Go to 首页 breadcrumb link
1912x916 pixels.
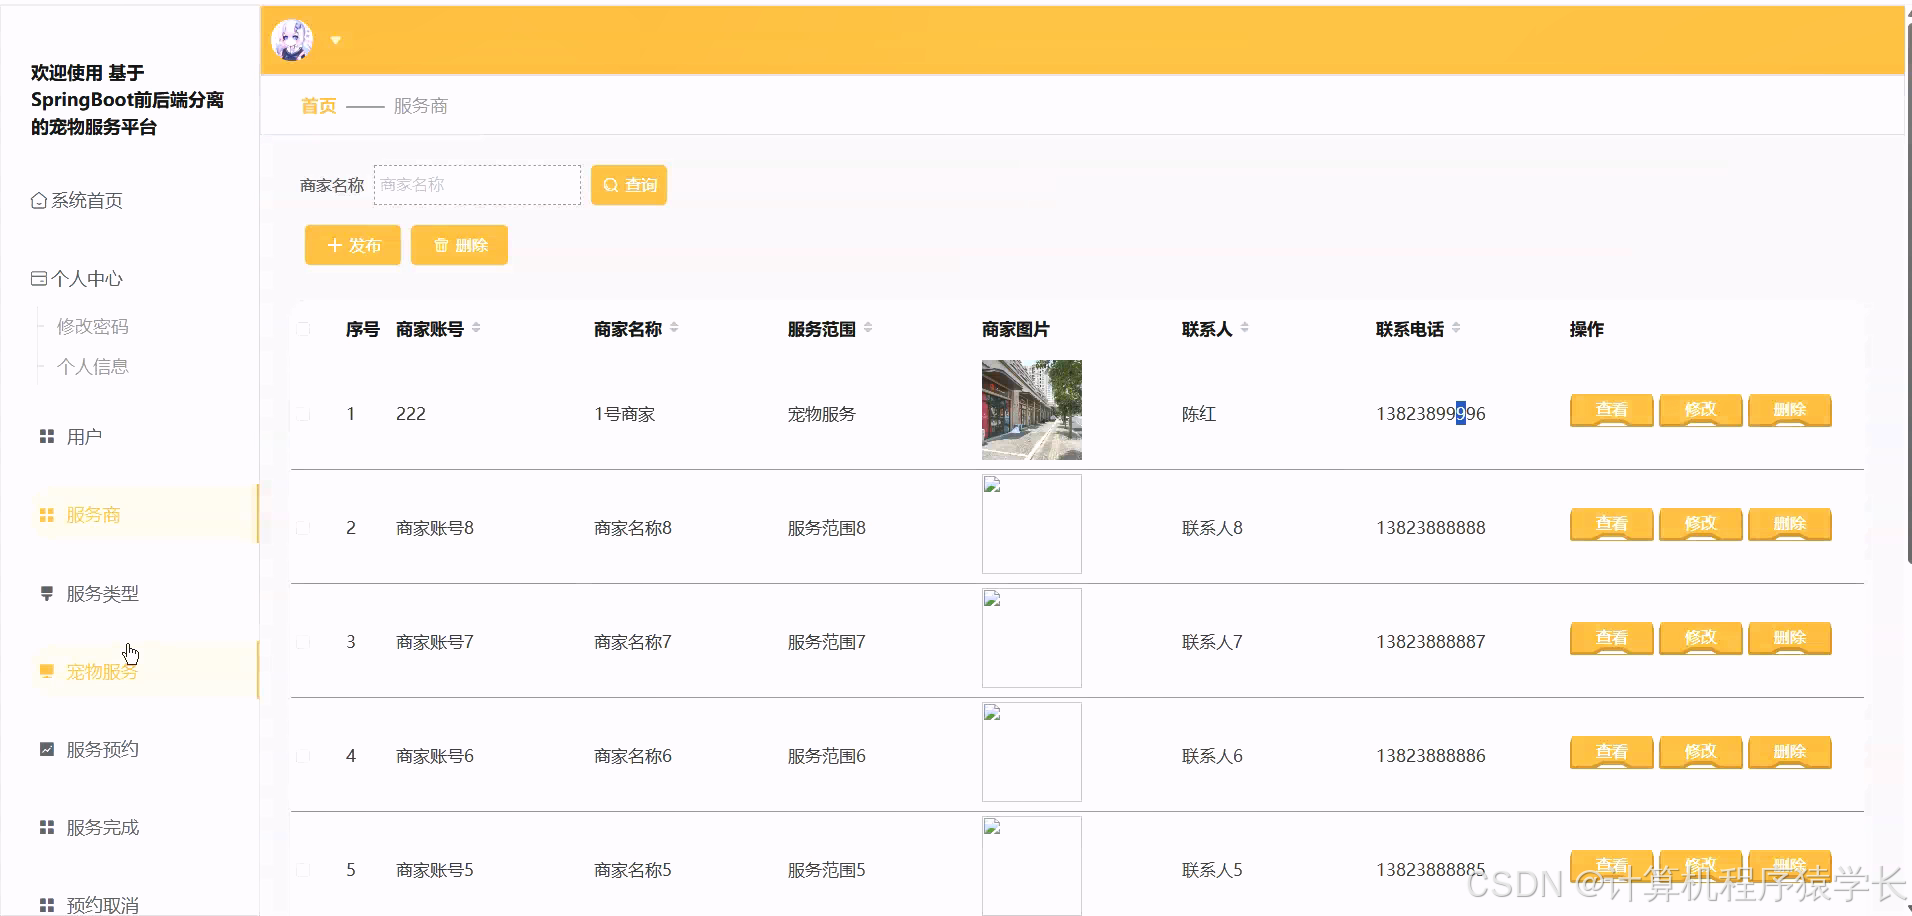(x=318, y=106)
